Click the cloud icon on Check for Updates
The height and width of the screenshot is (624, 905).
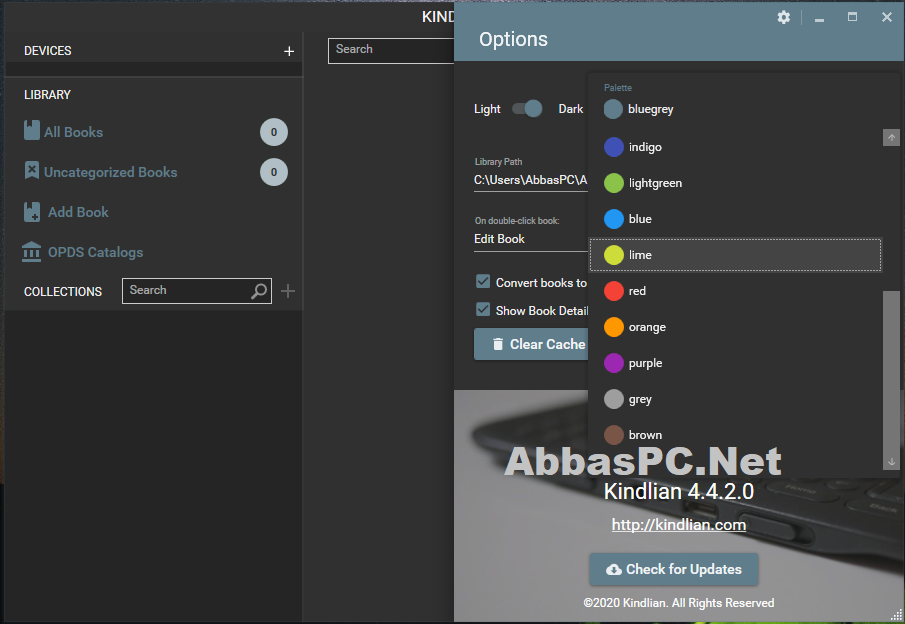coord(614,569)
